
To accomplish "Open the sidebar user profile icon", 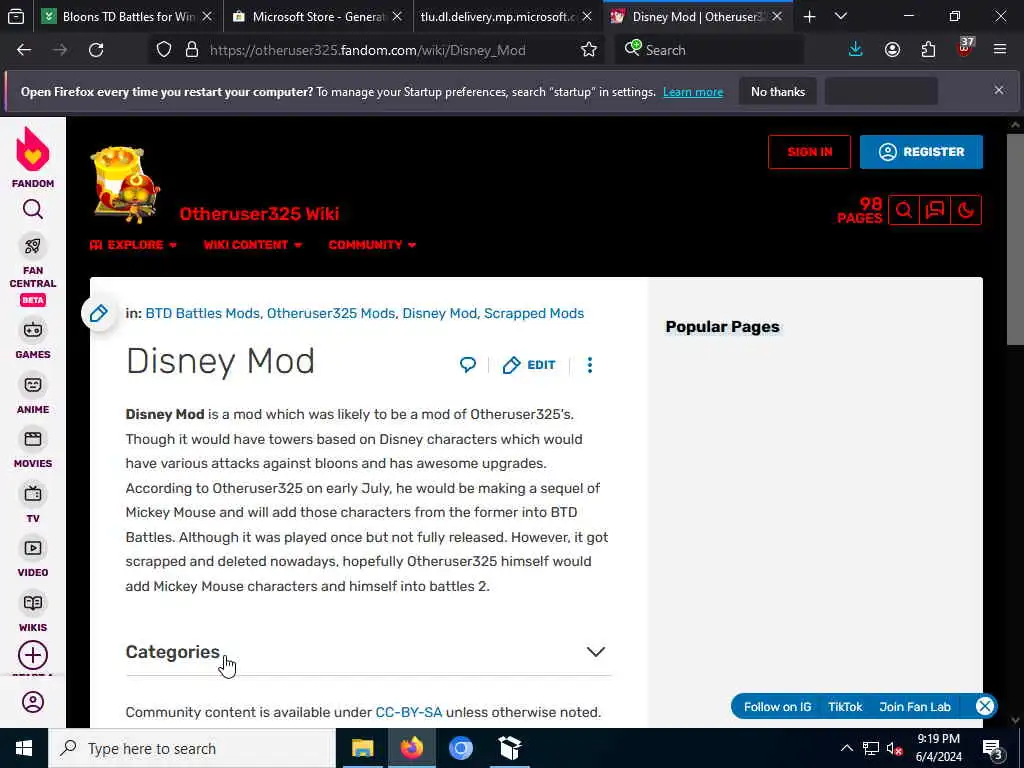I will pos(33,702).
